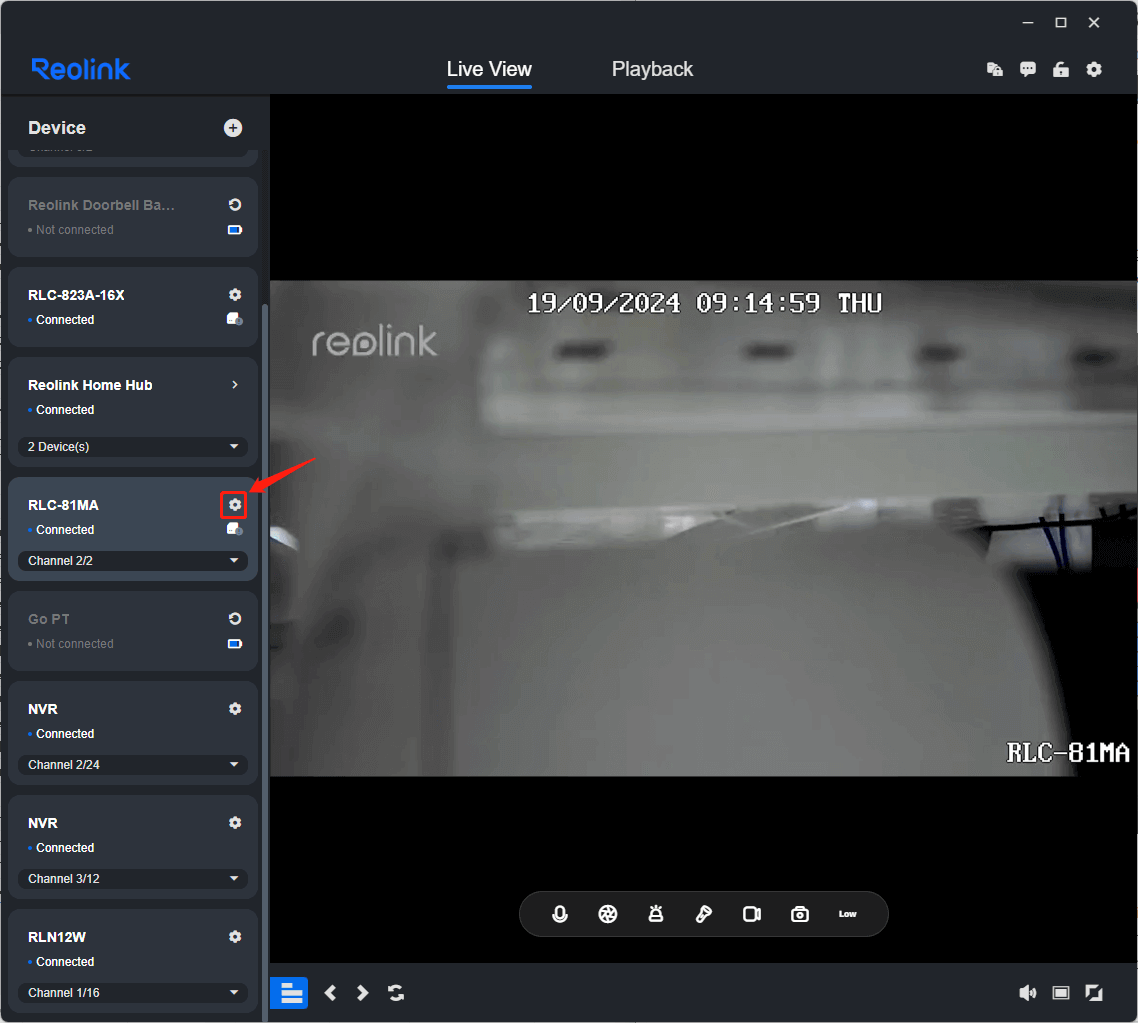Expand Reolink Home Hub chevron arrow

pyautogui.click(x=234, y=385)
